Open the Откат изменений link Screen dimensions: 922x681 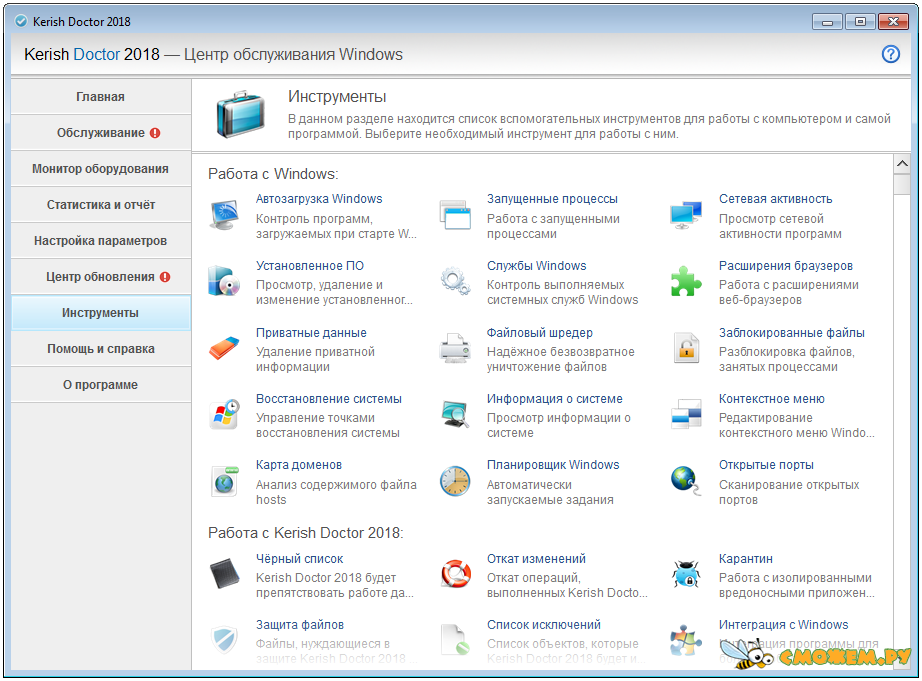tap(536, 559)
